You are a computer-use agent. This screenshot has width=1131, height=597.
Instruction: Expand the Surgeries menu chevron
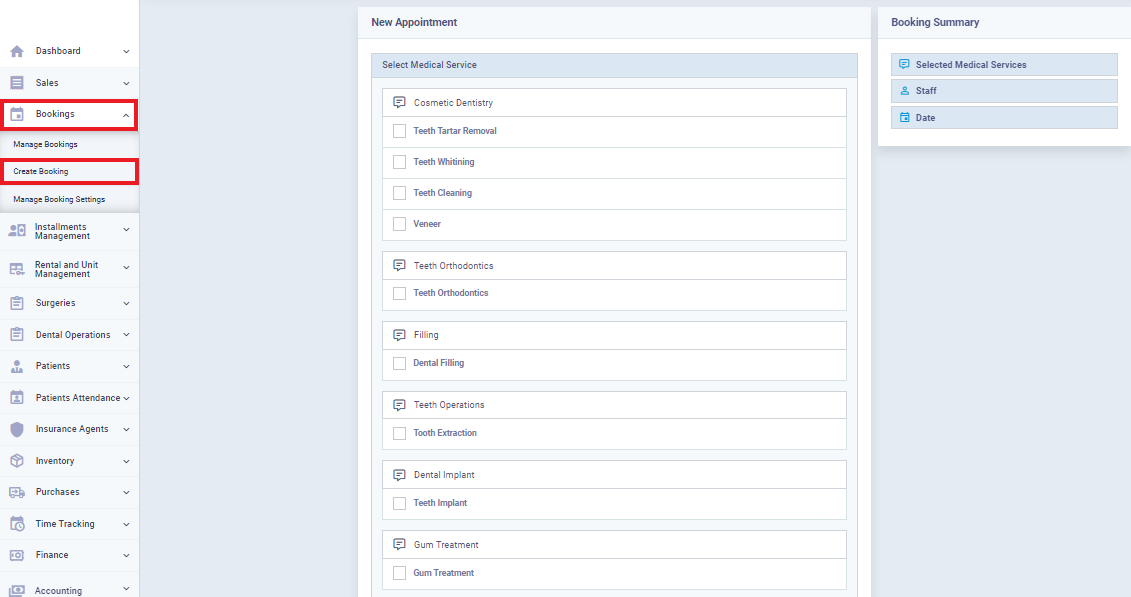[126, 304]
